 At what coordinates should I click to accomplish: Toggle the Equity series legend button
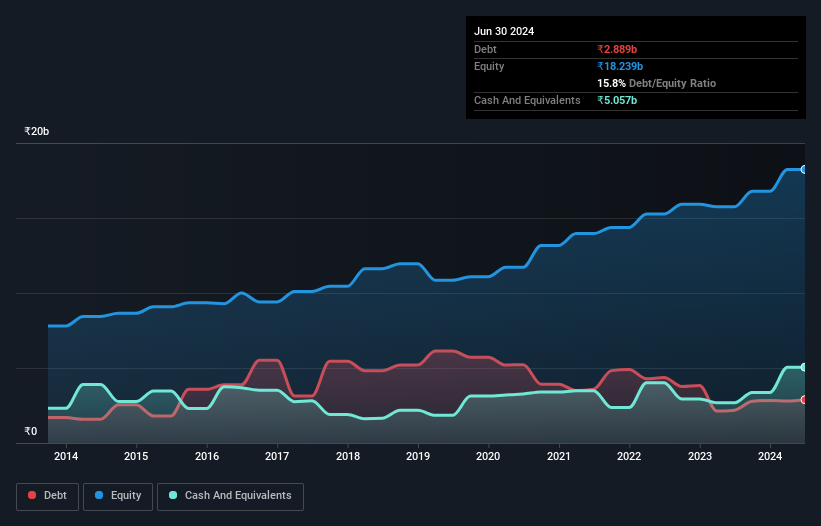click(118, 496)
